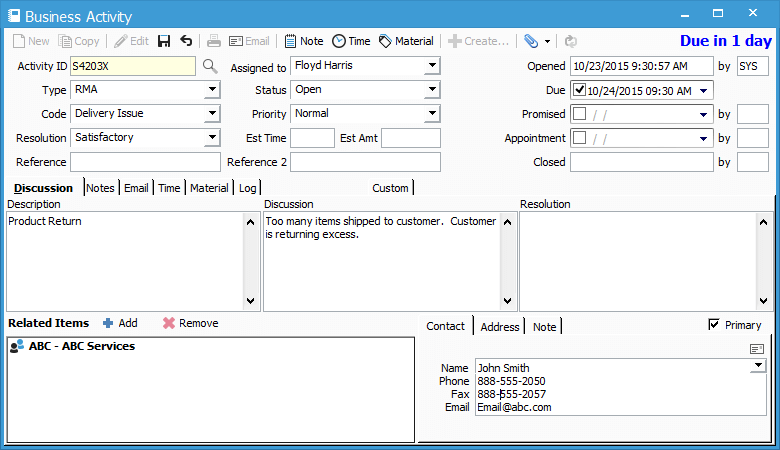Screen dimensions: 780x450
Task: Enable the Promised date checkbox
Action: tap(580, 114)
